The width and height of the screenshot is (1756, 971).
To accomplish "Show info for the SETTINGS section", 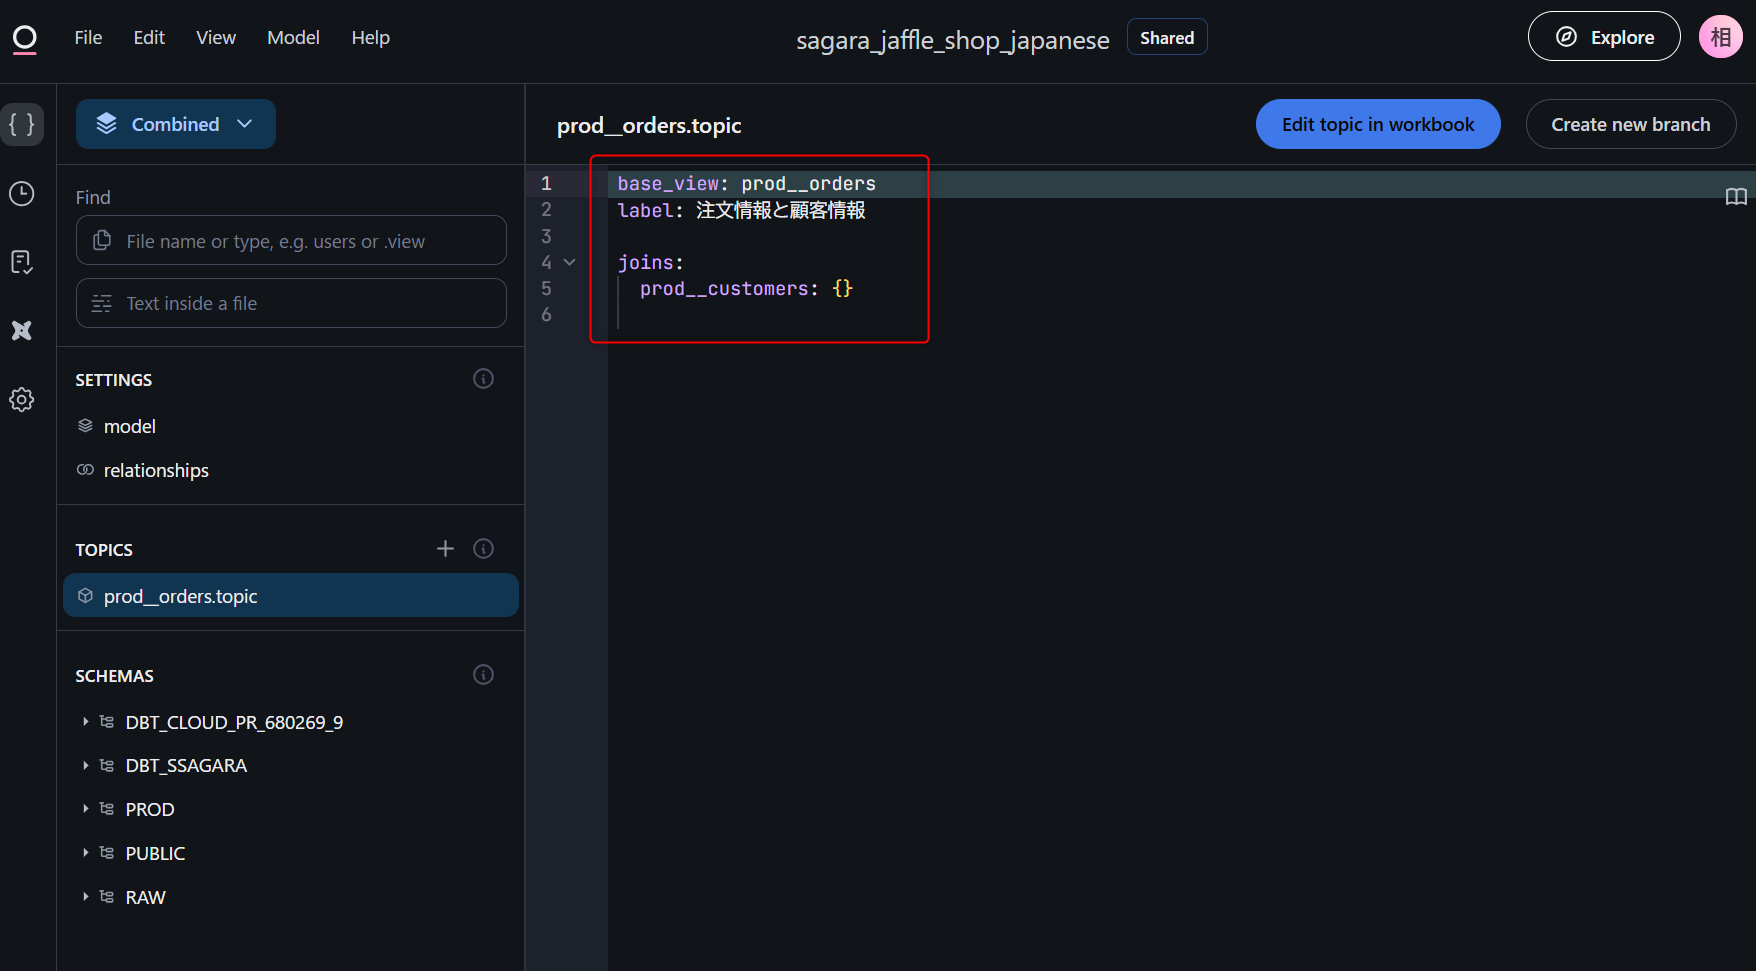I will 483,379.
